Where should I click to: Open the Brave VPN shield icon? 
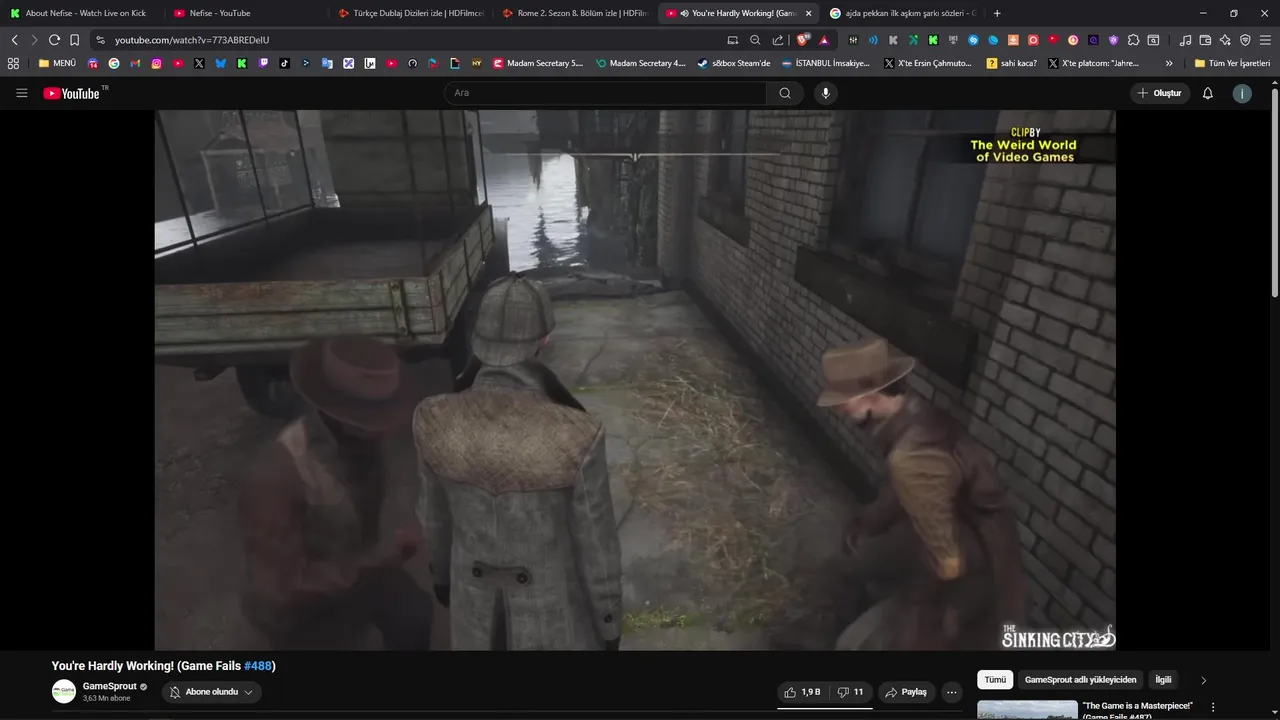click(x=1245, y=40)
